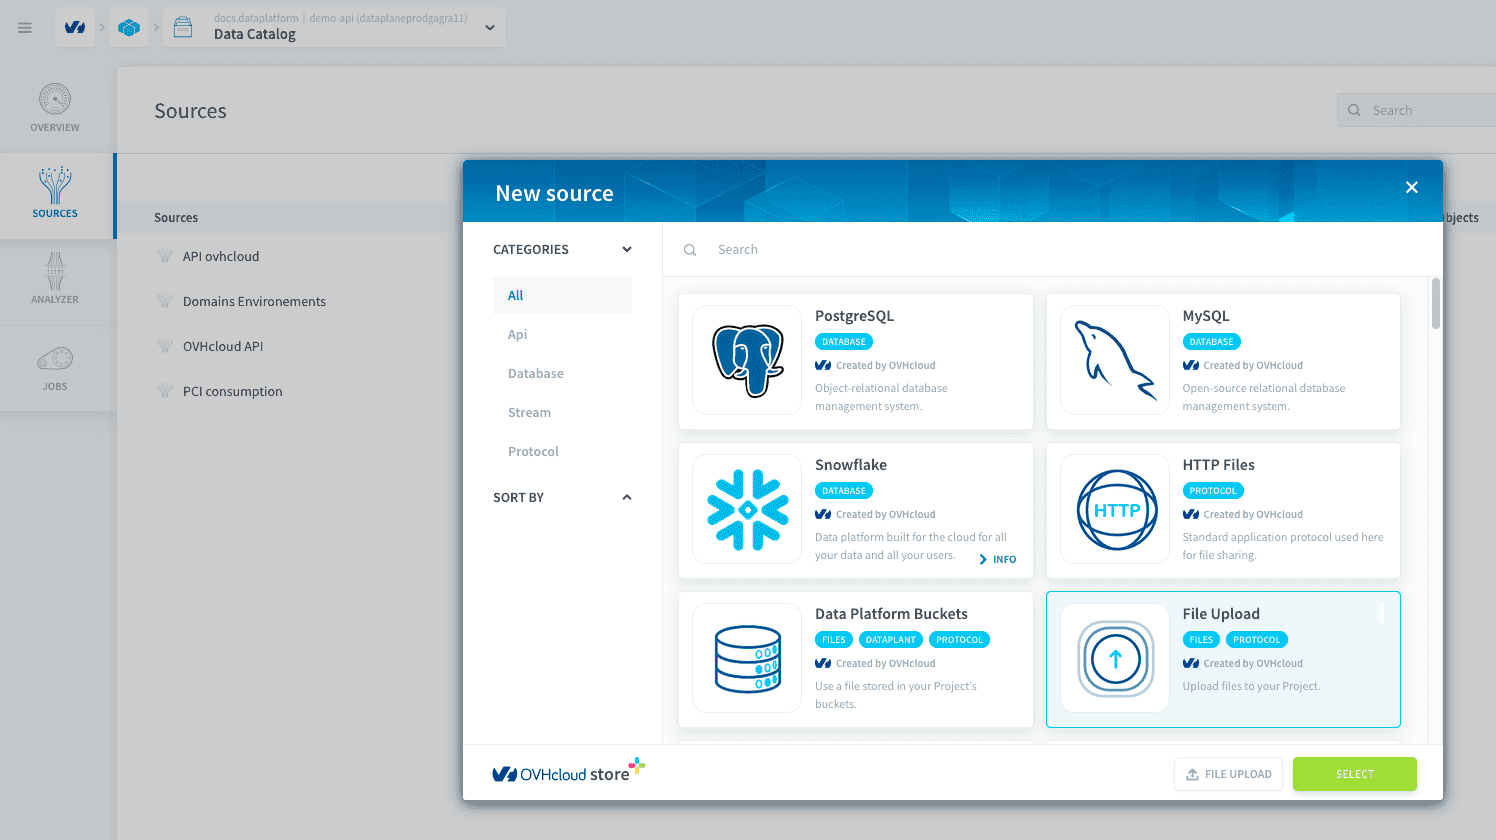Click the HTTP Files card title

pos(1218,465)
